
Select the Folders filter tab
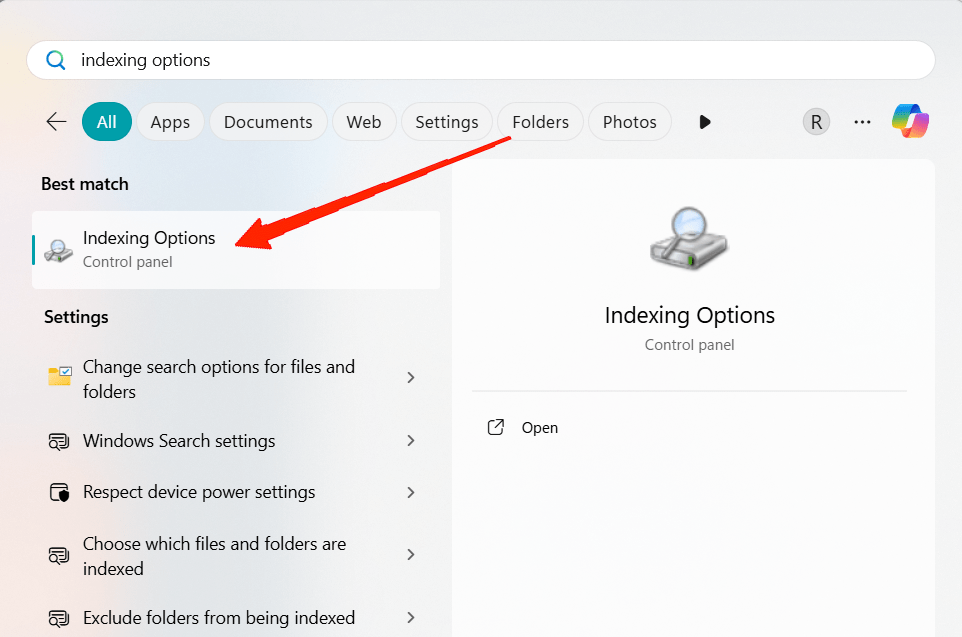point(540,122)
